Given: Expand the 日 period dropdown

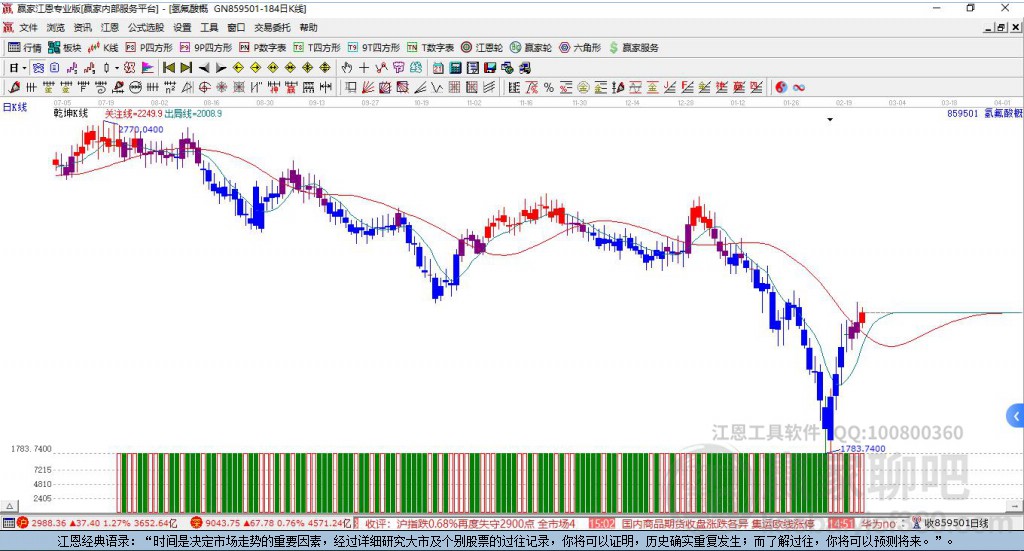Looking at the screenshot, I should [x=18, y=68].
